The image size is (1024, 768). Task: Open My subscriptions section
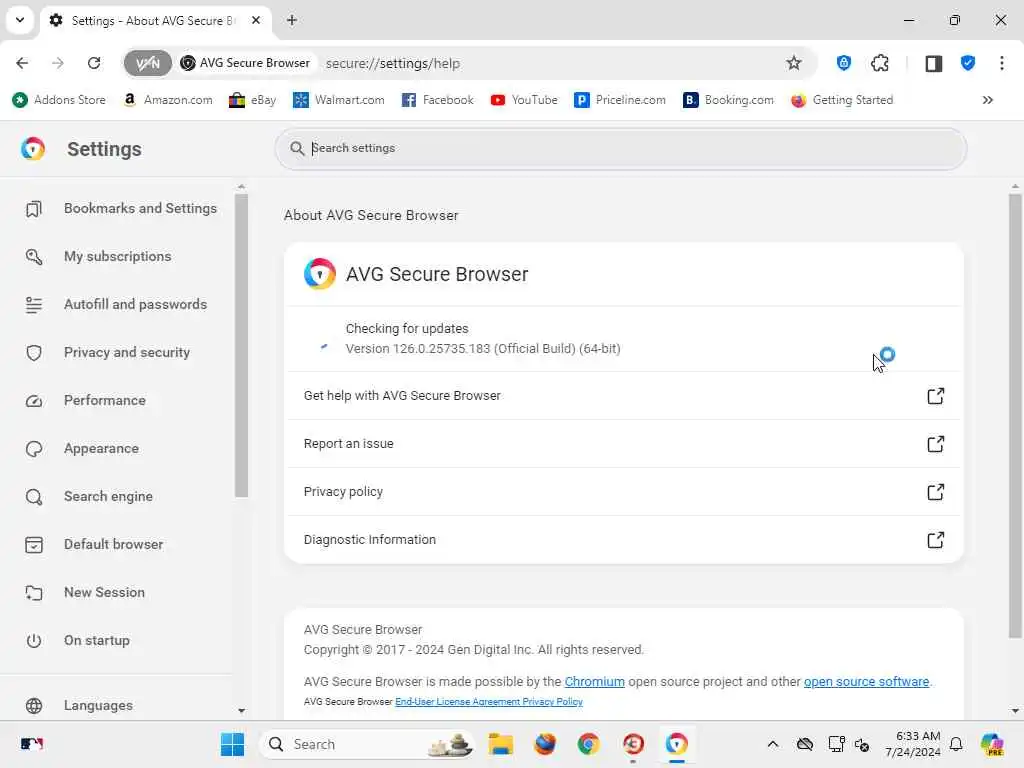(x=98, y=256)
